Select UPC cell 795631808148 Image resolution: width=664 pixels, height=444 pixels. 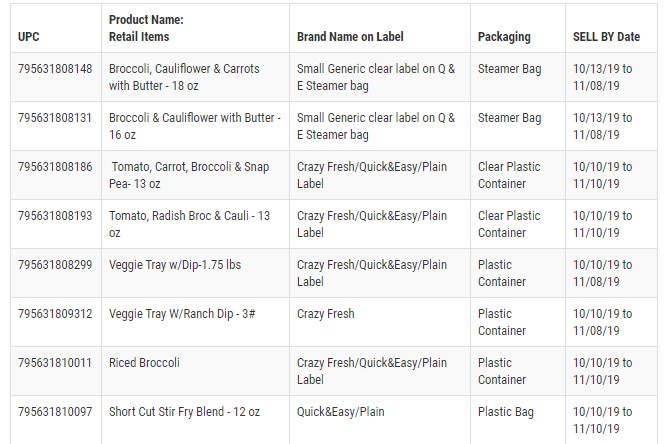click(55, 69)
